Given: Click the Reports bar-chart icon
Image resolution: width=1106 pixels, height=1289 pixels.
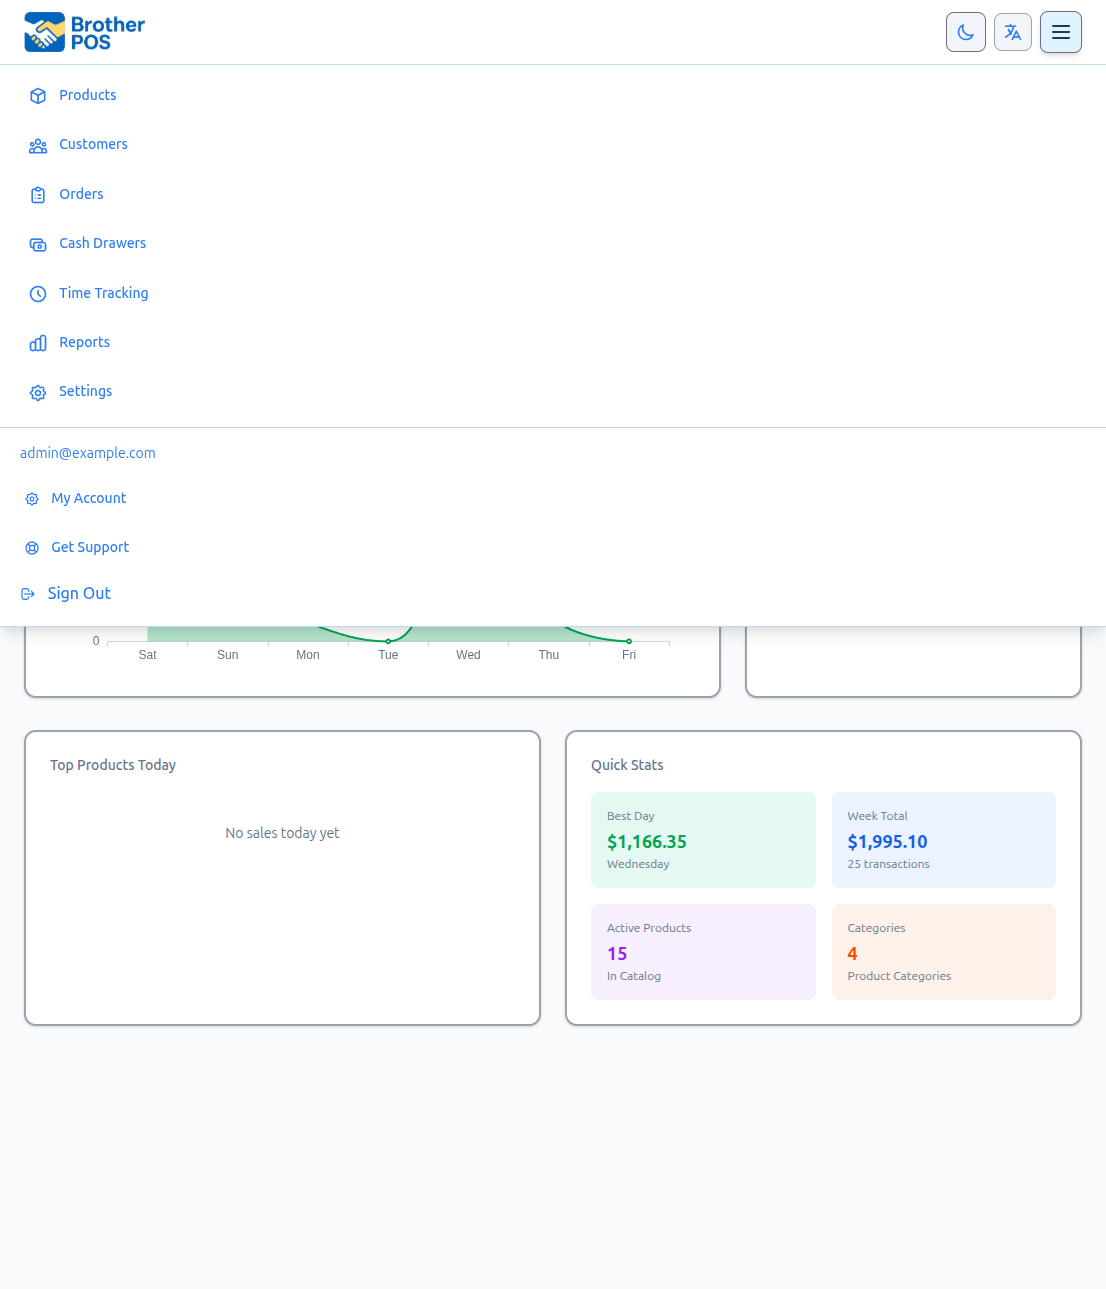Looking at the screenshot, I should coord(38,343).
